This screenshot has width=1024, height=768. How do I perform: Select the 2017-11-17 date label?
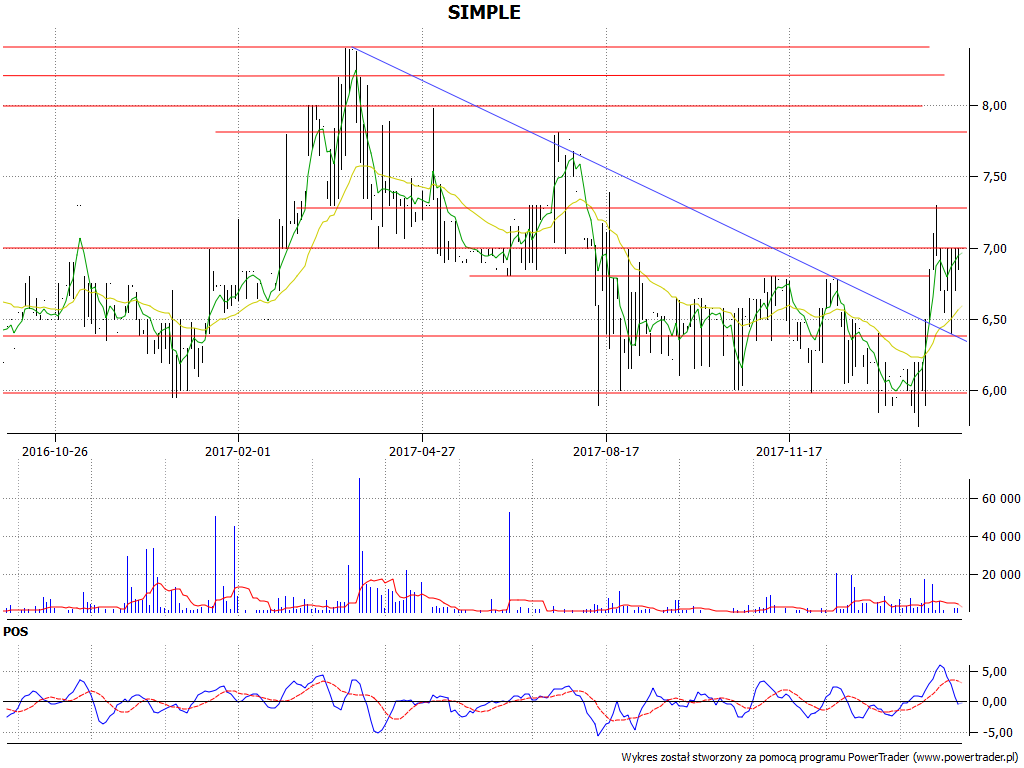tap(789, 451)
